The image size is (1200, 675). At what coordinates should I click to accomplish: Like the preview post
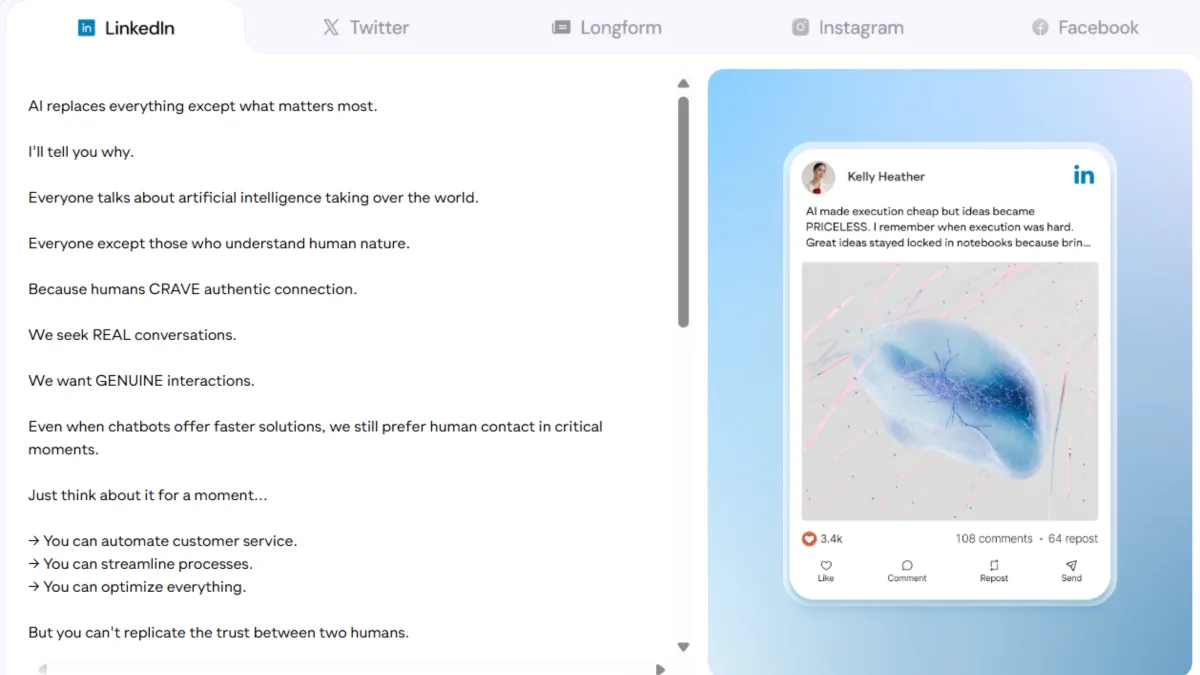point(826,571)
